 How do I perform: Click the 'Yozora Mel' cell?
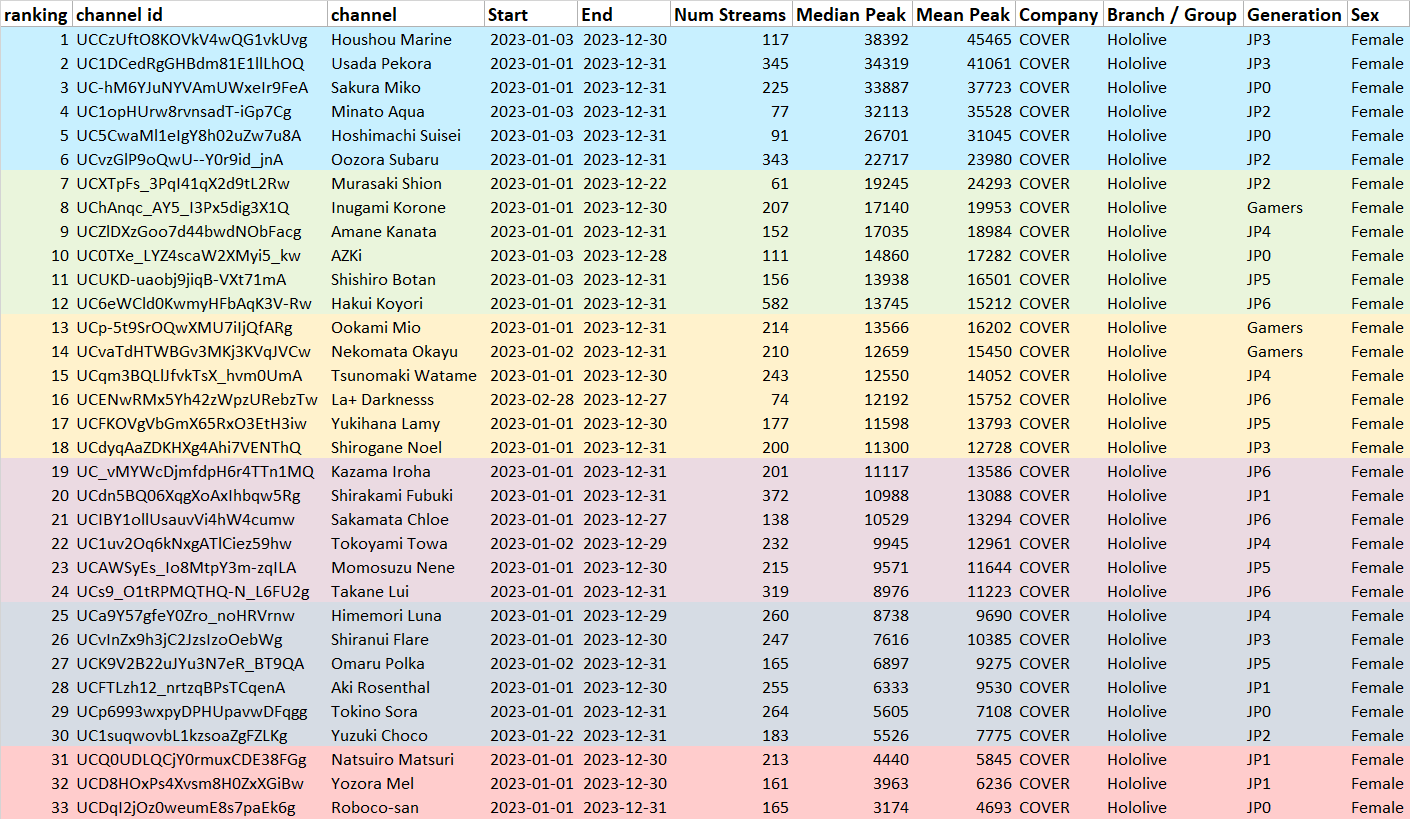(x=406, y=784)
